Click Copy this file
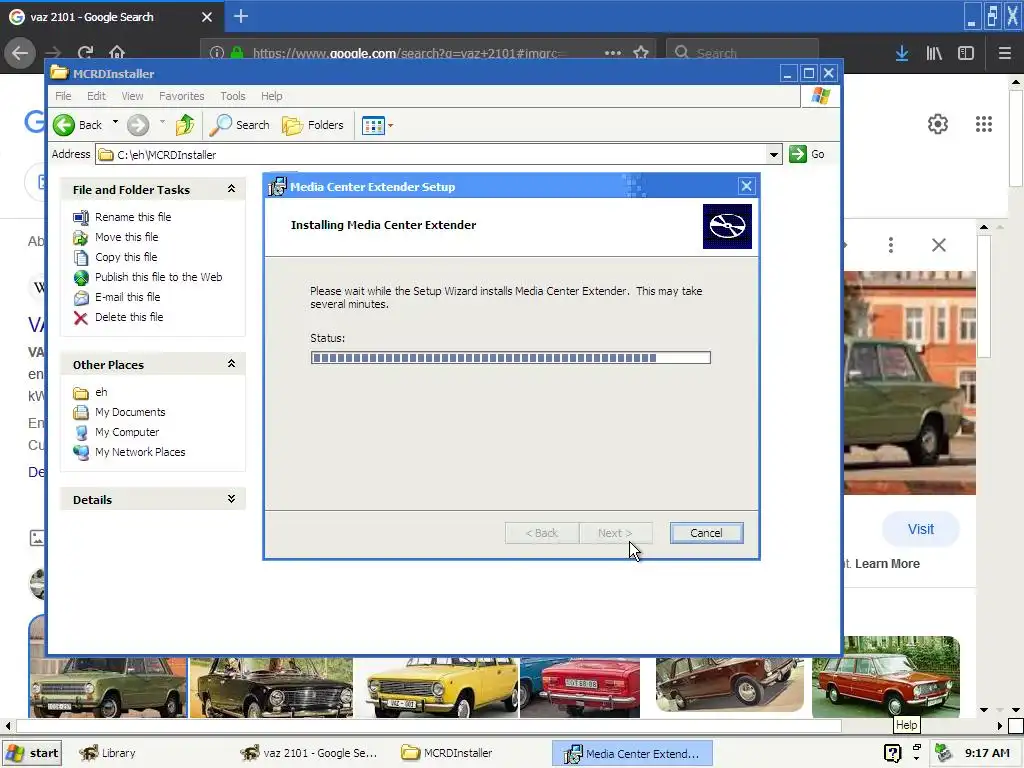 tap(126, 257)
